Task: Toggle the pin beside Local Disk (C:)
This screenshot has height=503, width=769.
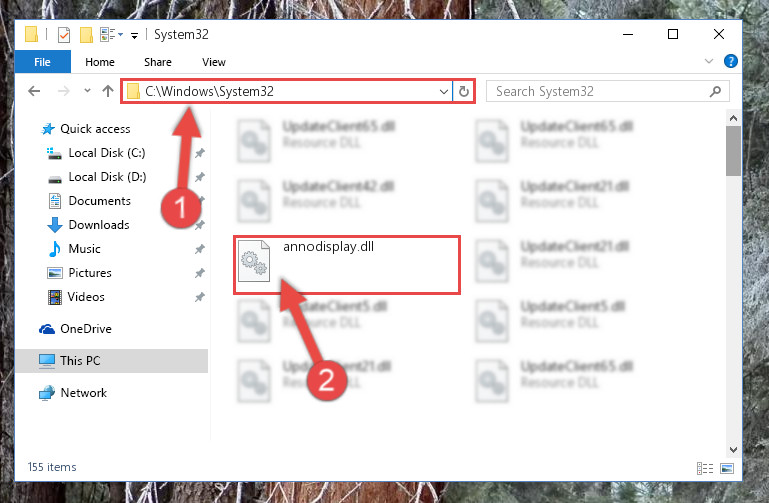Action: 199,153
